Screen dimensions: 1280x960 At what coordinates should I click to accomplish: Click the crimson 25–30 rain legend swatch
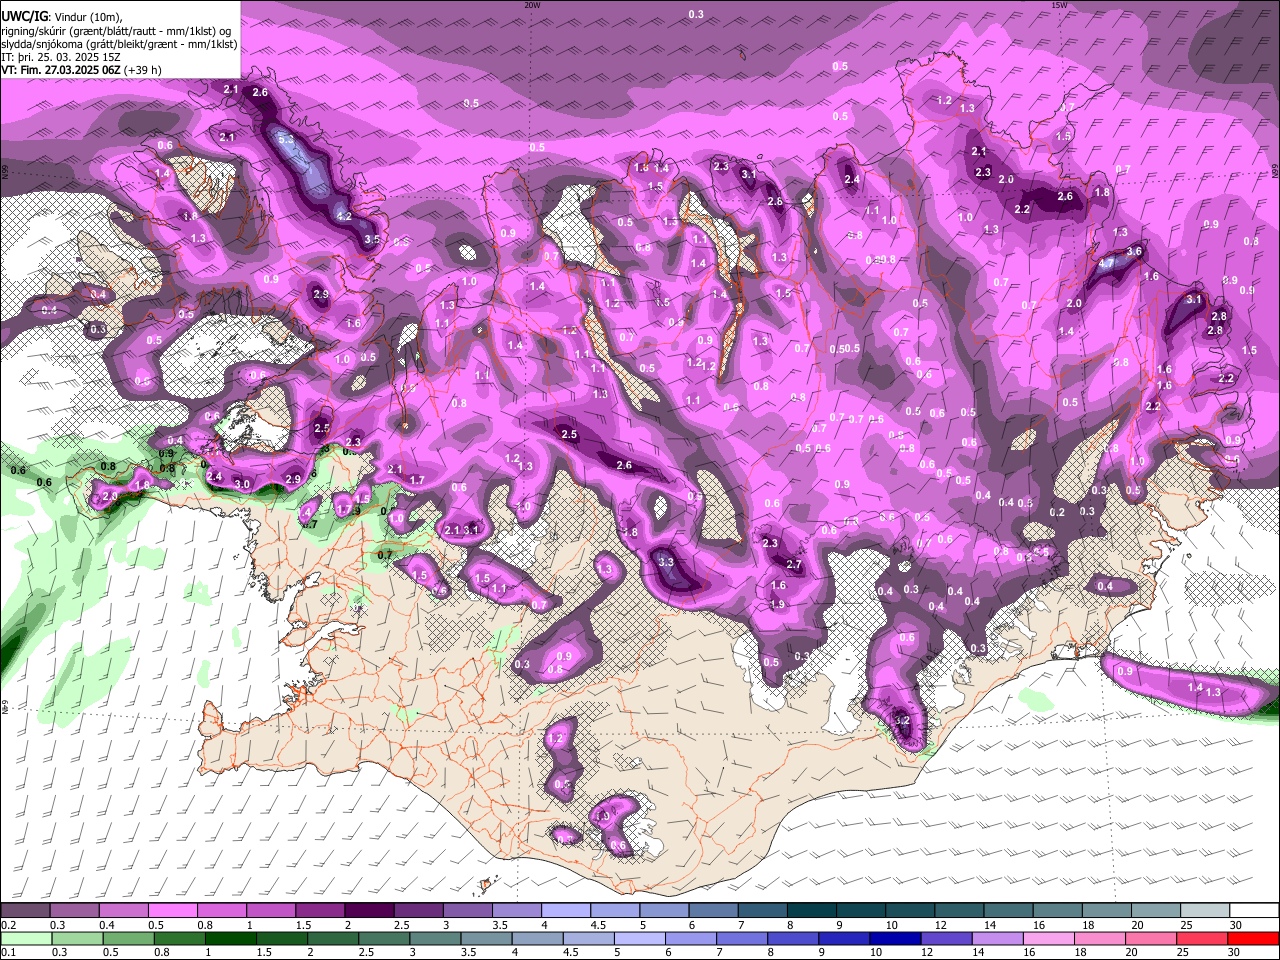pyautogui.click(x=1204, y=939)
